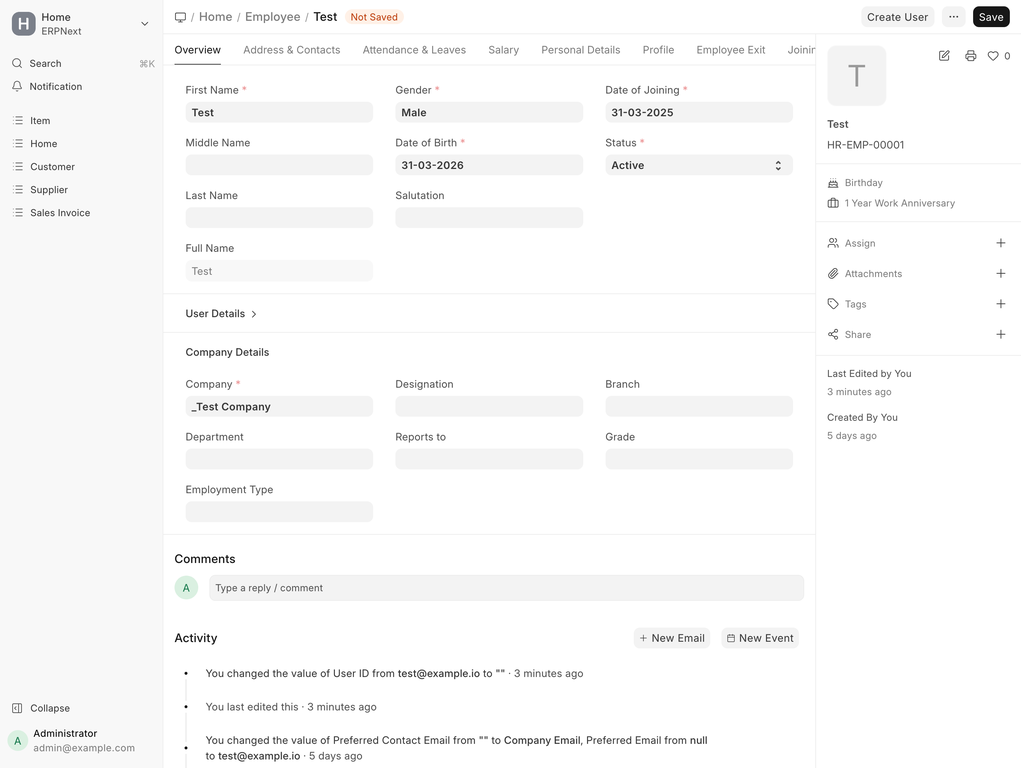Click the Save button

coord(990,17)
